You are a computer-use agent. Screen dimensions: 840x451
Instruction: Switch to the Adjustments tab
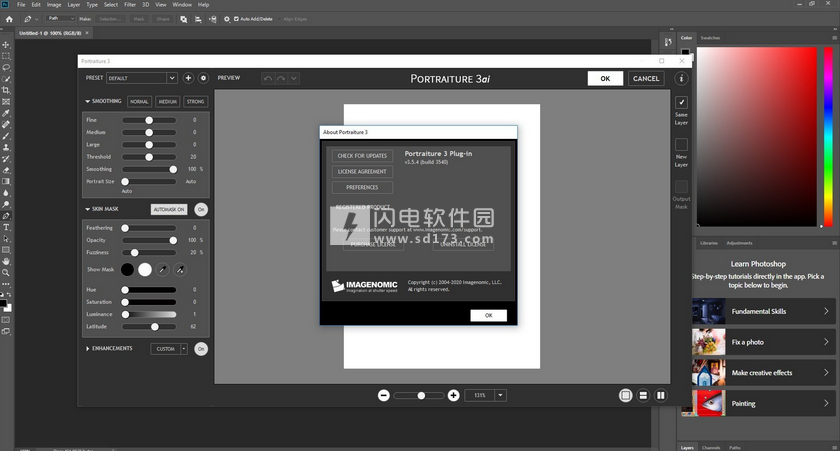tap(739, 243)
